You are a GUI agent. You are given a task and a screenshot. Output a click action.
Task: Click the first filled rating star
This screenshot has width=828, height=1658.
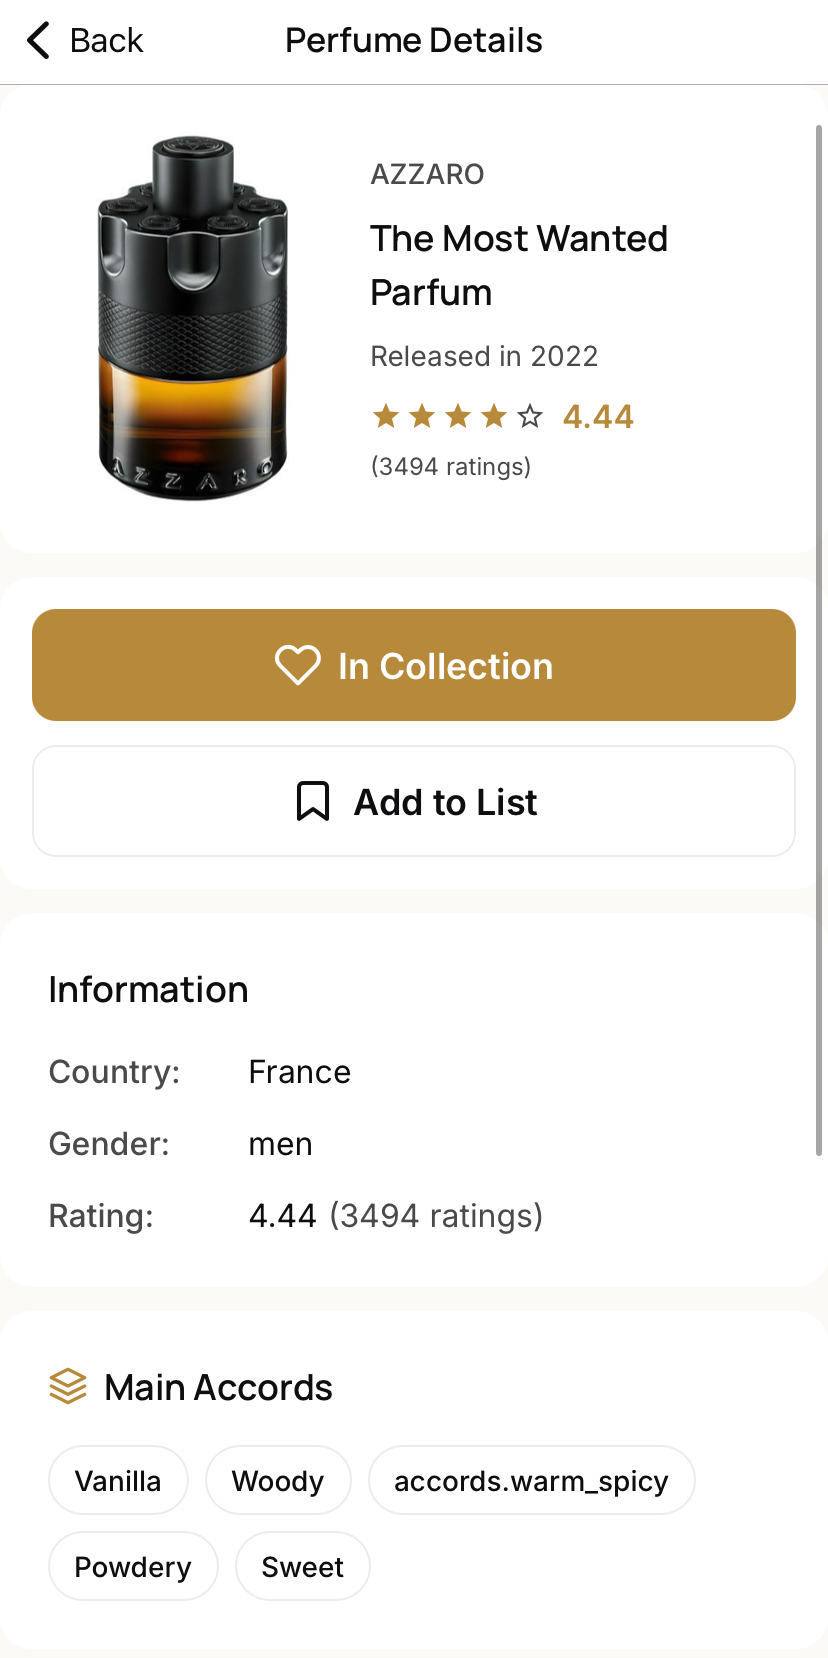(386, 416)
